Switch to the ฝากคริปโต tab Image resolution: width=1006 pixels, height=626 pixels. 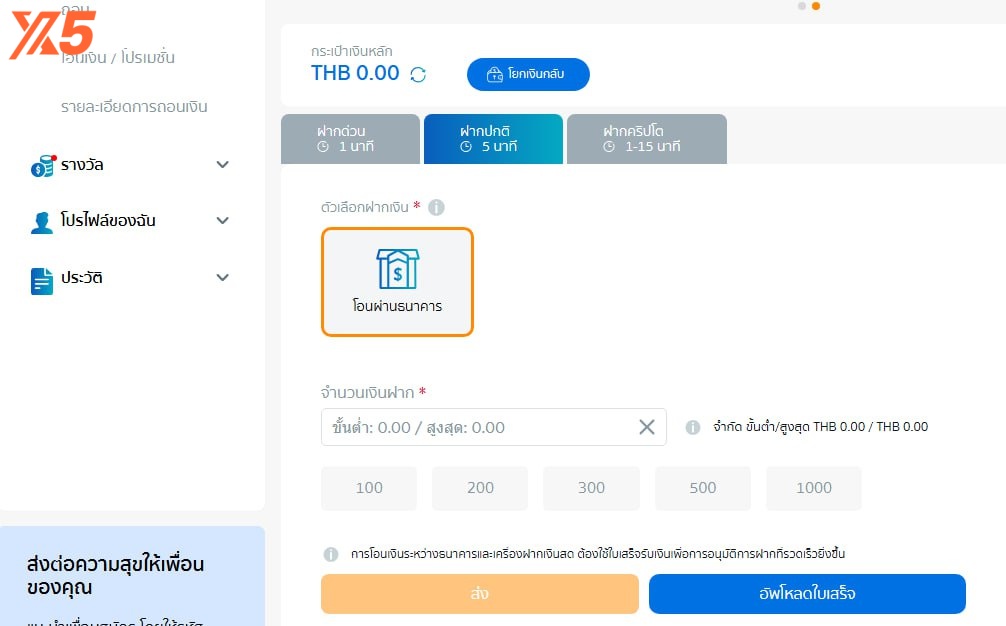646,139
